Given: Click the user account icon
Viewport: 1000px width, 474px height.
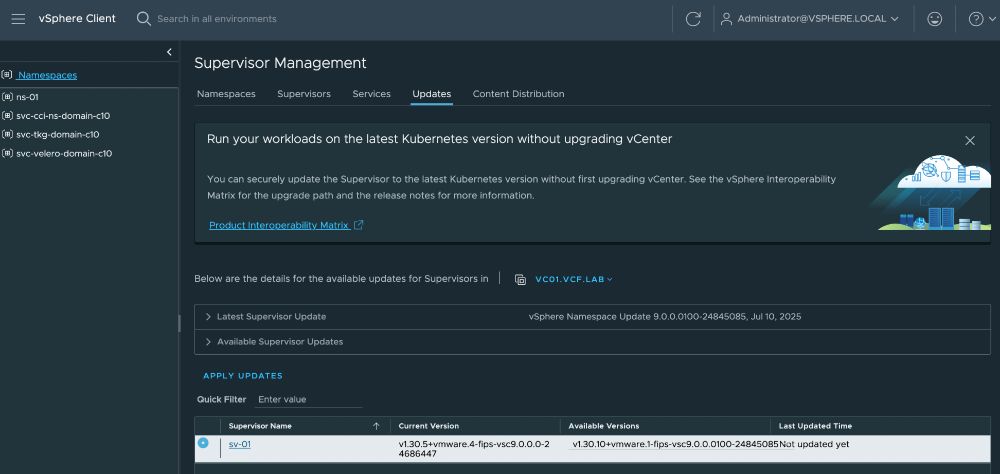Looking at the screenshot, I should coord(726,19).
